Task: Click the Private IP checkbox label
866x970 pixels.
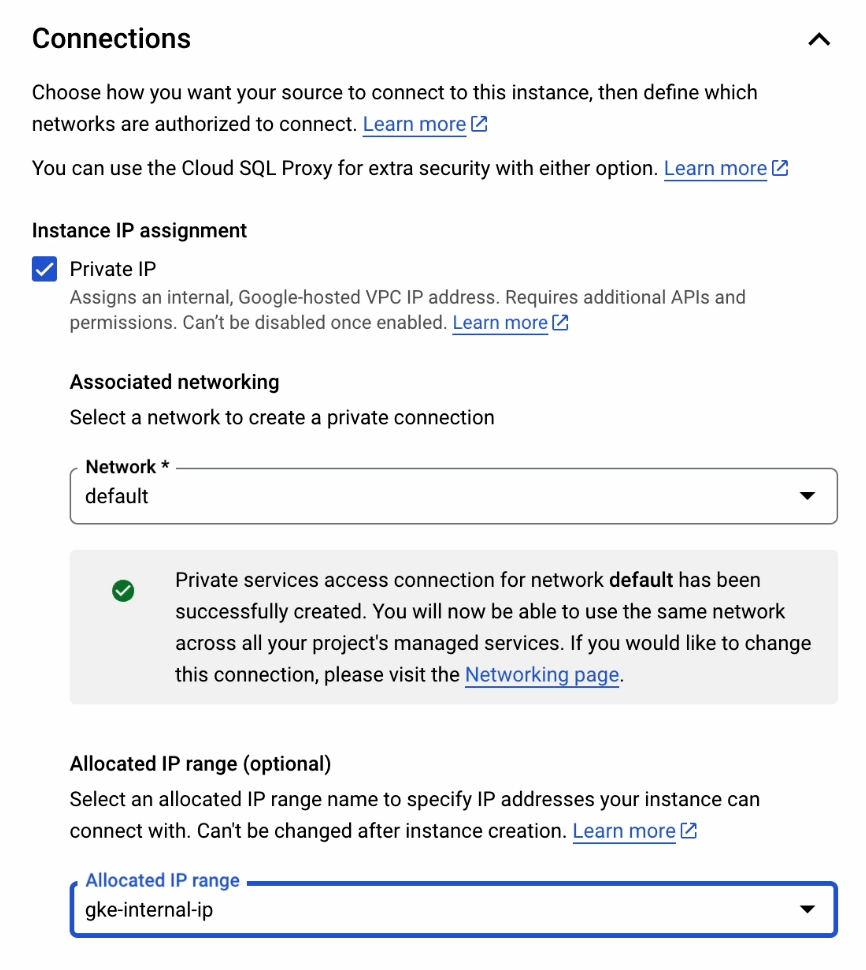Action: coord(113,269)
